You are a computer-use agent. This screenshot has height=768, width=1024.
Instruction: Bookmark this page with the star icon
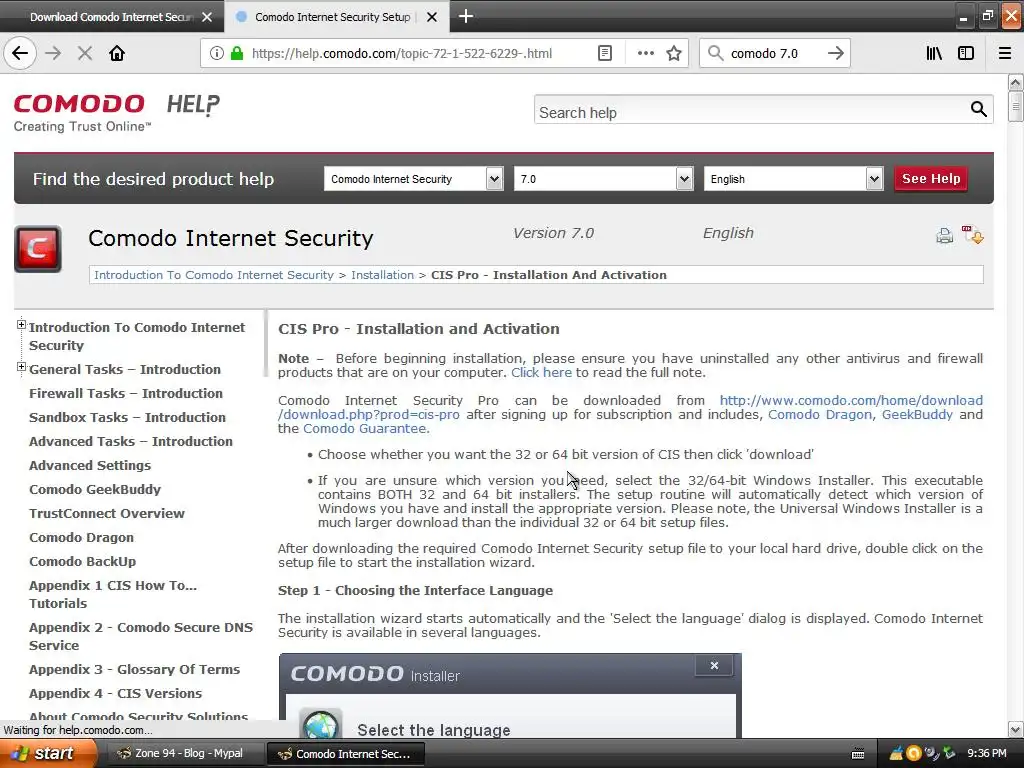click(674, 53)
